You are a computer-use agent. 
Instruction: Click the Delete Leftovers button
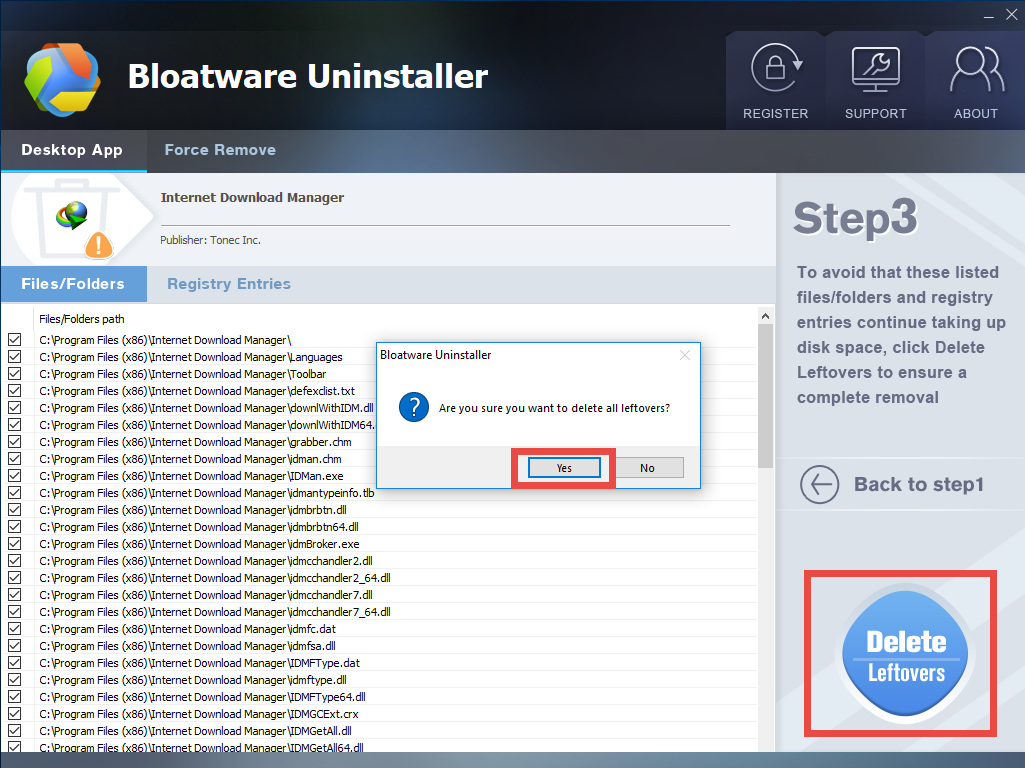coord(906,653)
